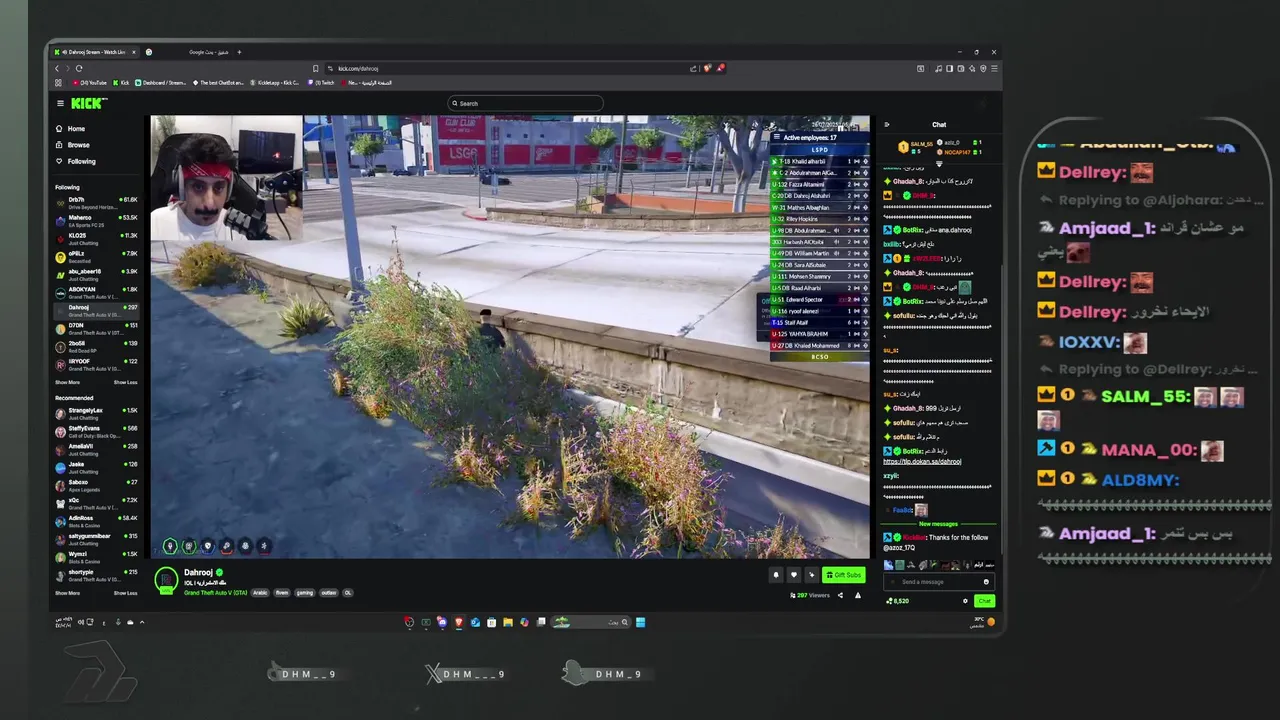Open Dashboard / Stream bookmark
Screen dimensions: 1280x720
(160, 83)
